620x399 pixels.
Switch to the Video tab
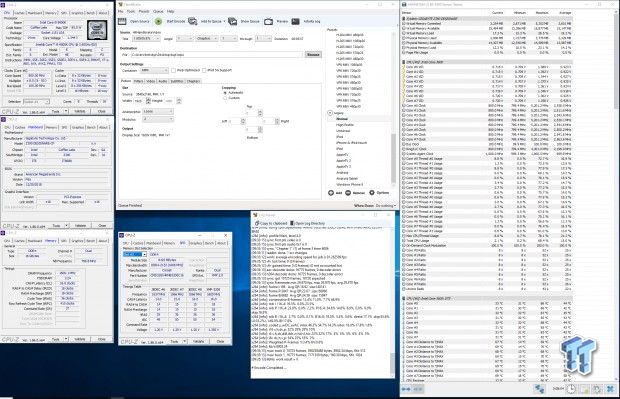tap(150, 81)
